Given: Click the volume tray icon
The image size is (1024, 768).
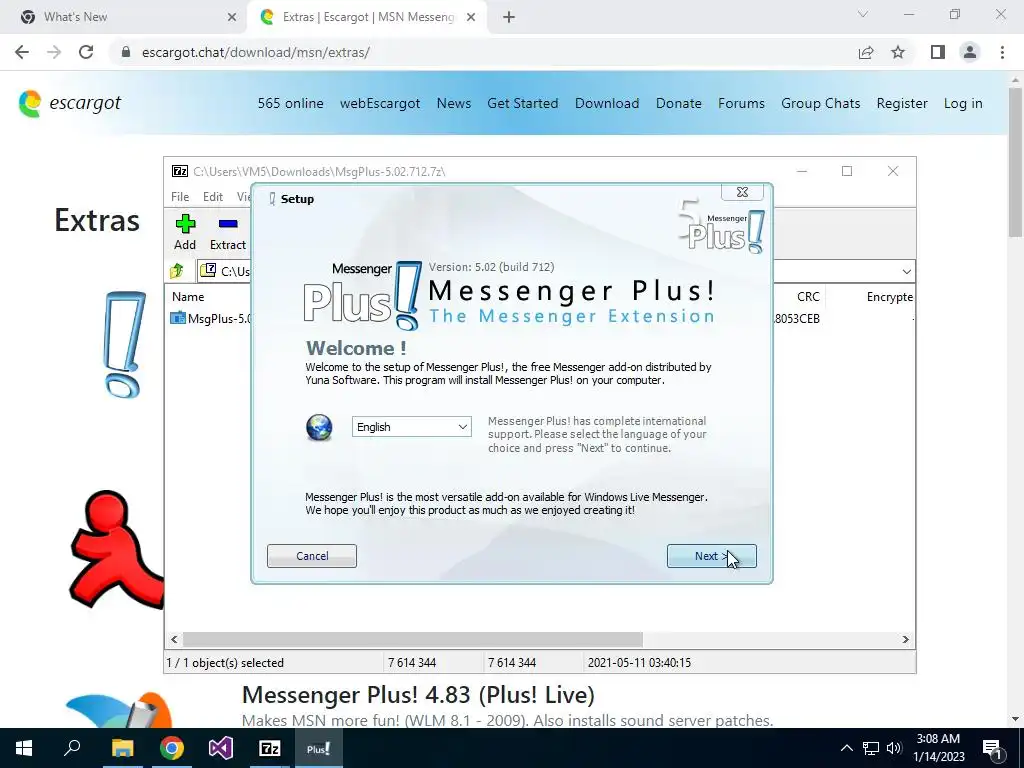Looking at the screenshot, I should 894,748.
